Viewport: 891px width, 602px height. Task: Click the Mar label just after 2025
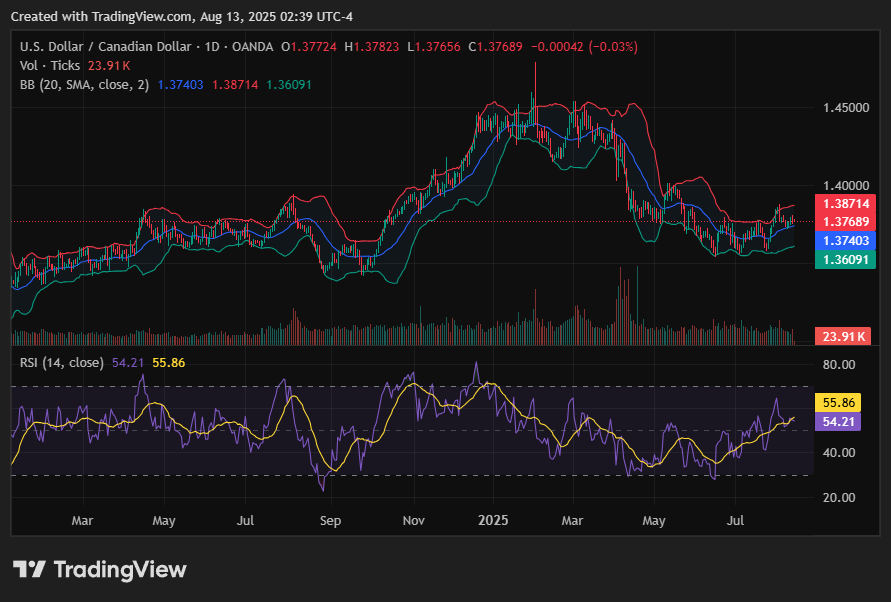coord(572,521)
